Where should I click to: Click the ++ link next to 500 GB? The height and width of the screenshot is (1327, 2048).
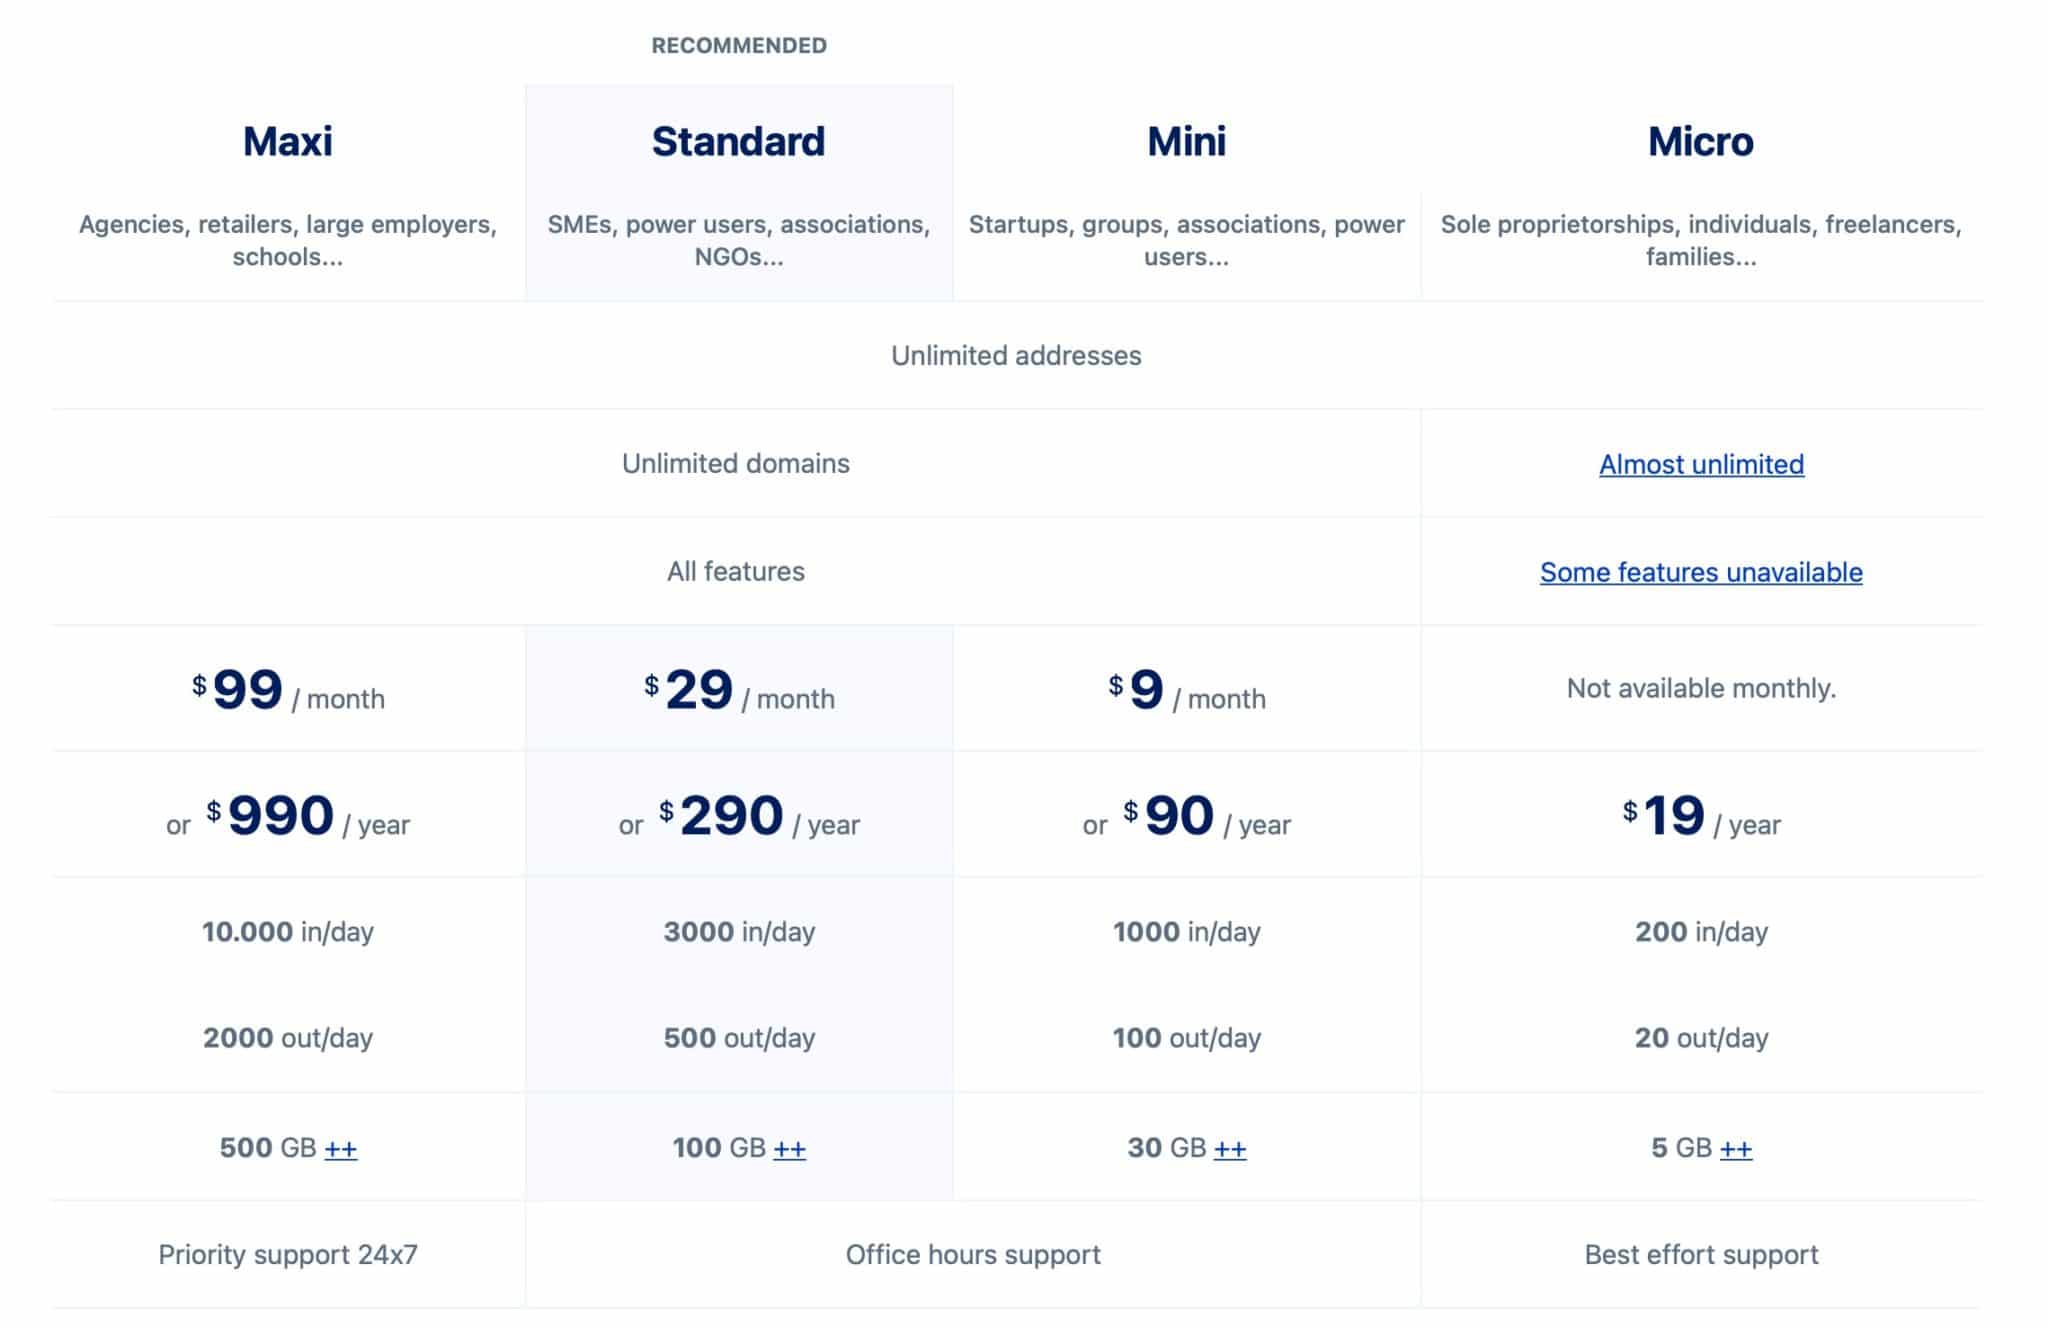pos(340,1148)
